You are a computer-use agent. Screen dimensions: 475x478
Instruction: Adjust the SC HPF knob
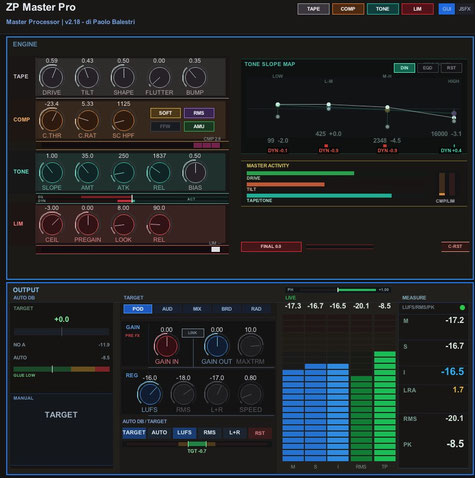(123, 120)
